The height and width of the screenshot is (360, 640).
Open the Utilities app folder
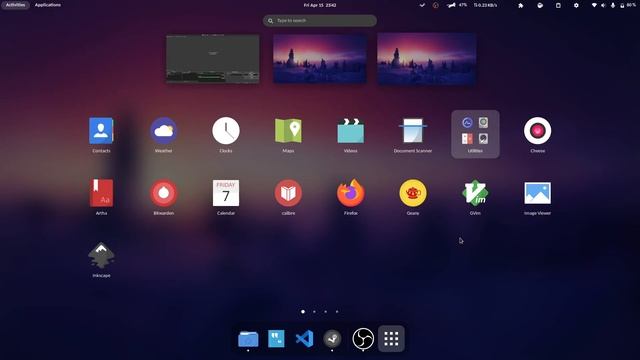(475, 134)
